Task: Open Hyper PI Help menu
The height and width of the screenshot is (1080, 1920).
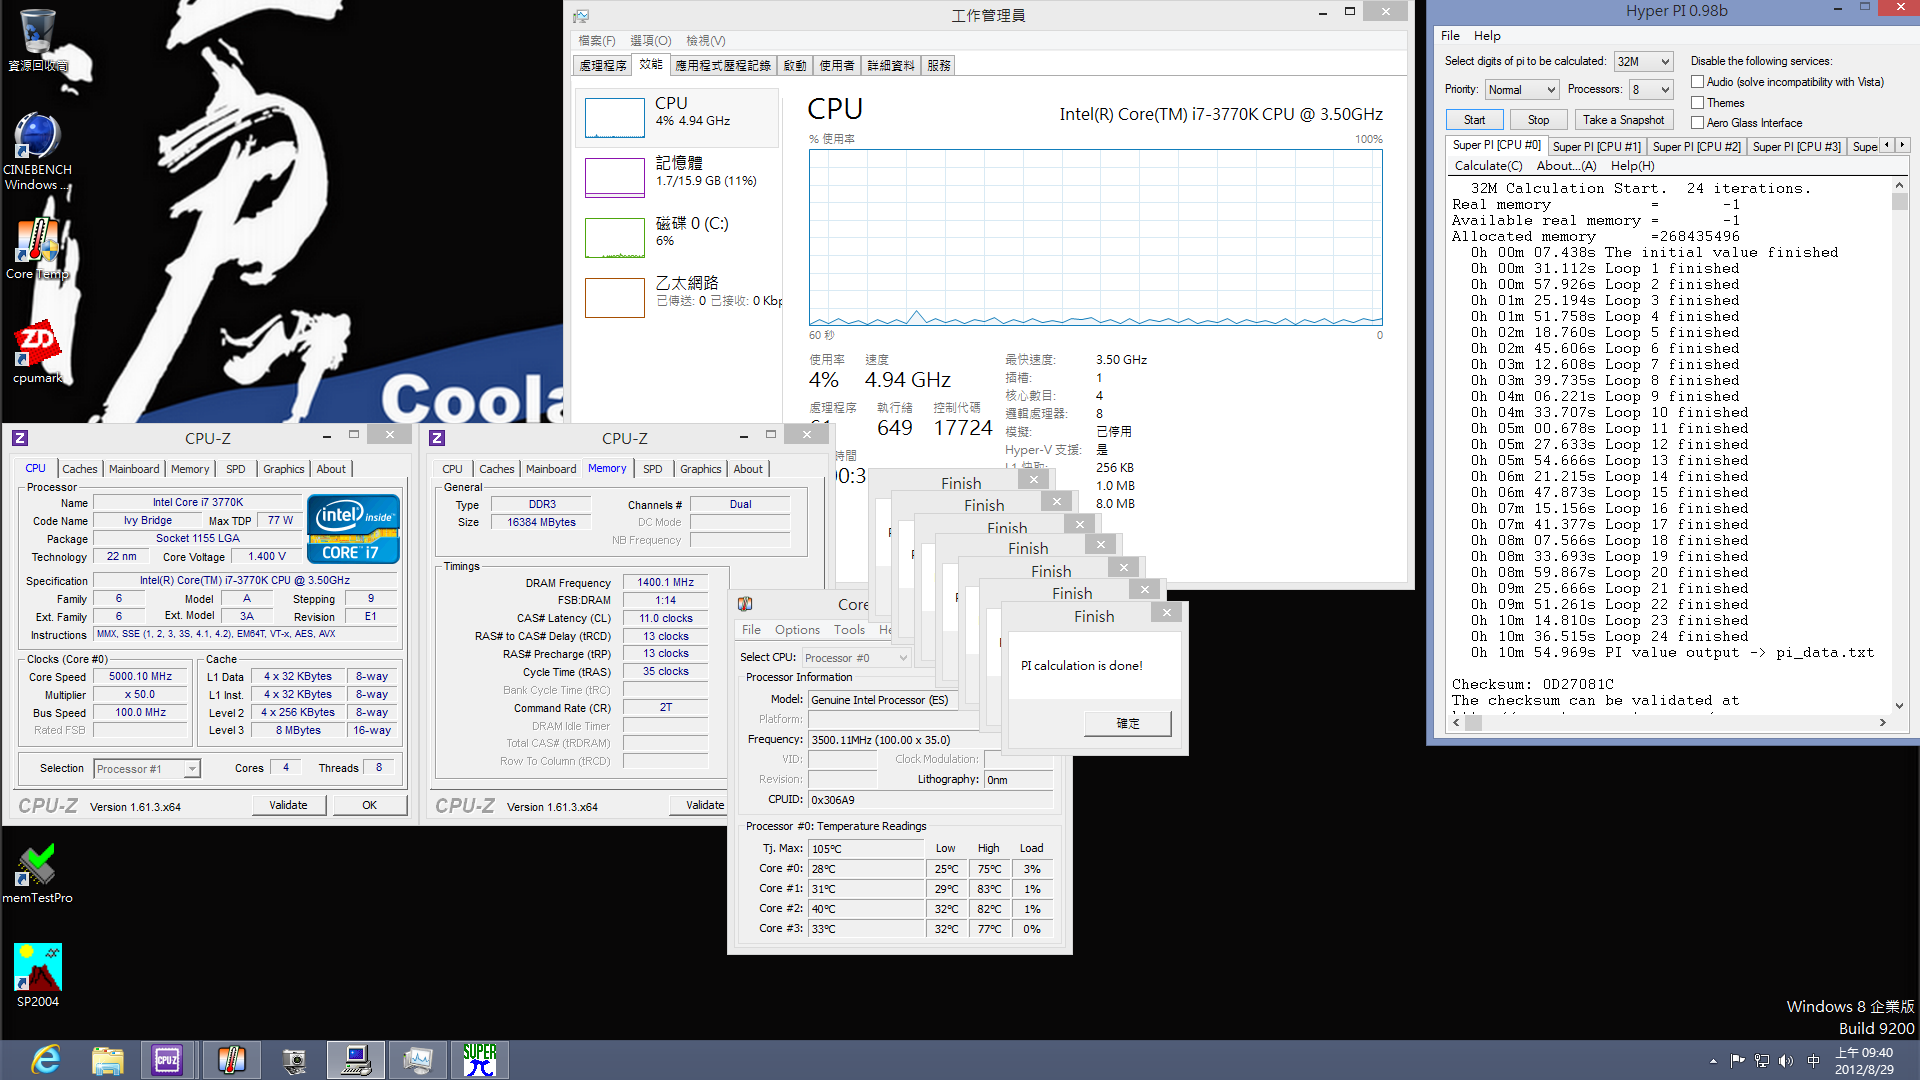Action: point(1487,36)
